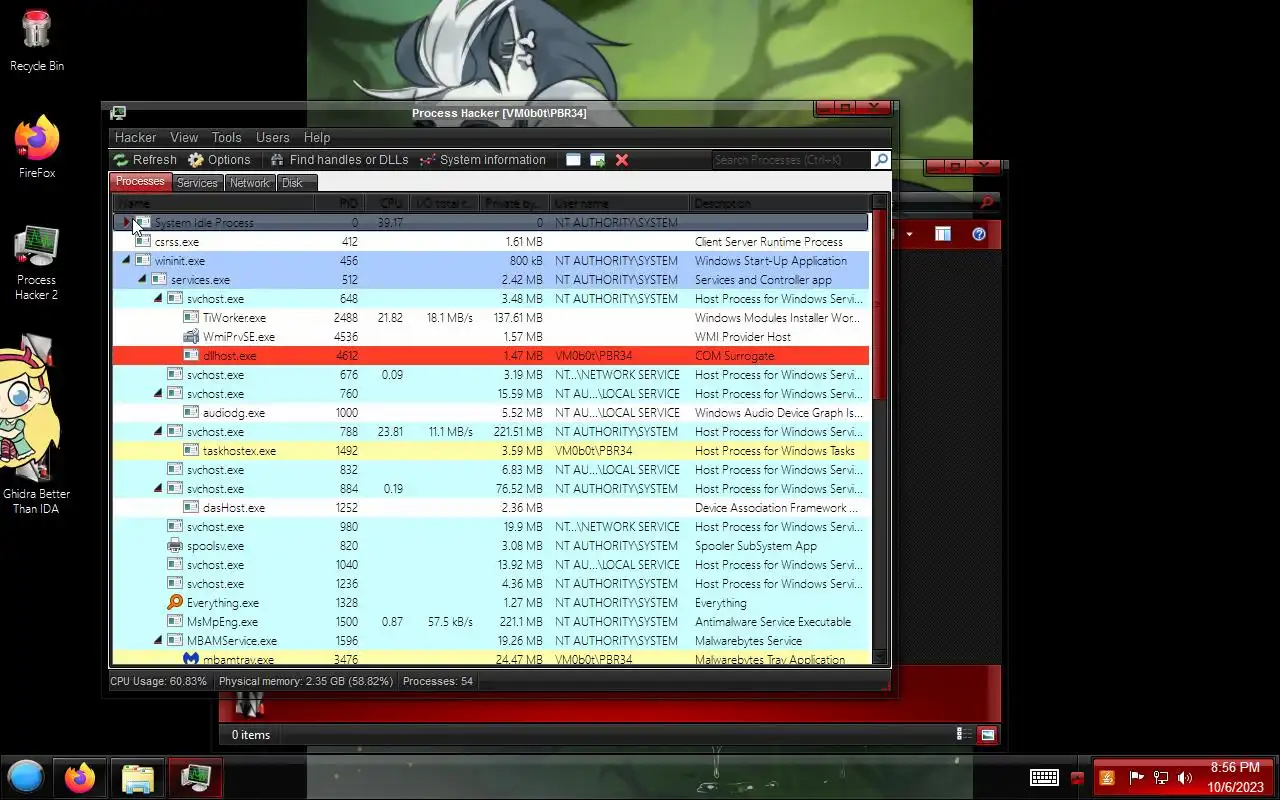Open the Hacker menu

click(135, 138)
